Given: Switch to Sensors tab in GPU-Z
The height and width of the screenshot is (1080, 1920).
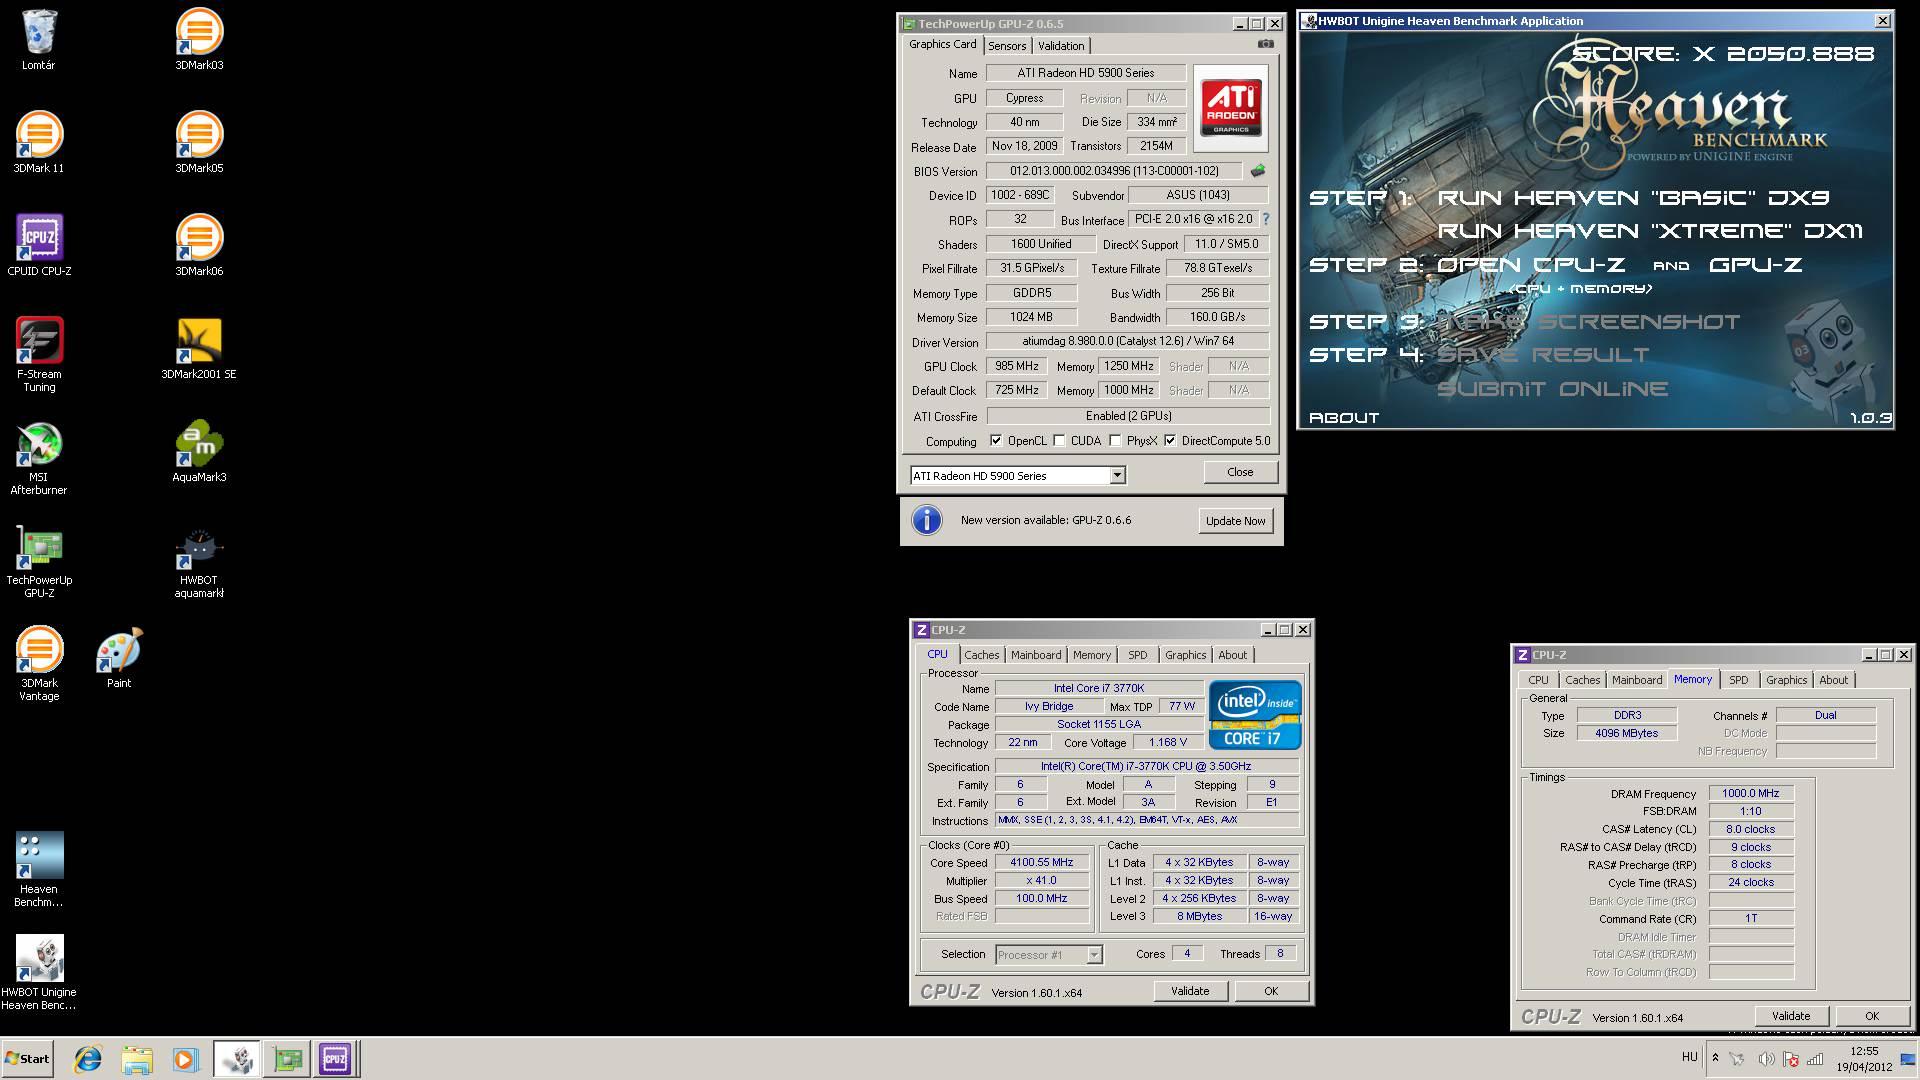Looking at the screenshot, I should click(x=1007, y=46).
